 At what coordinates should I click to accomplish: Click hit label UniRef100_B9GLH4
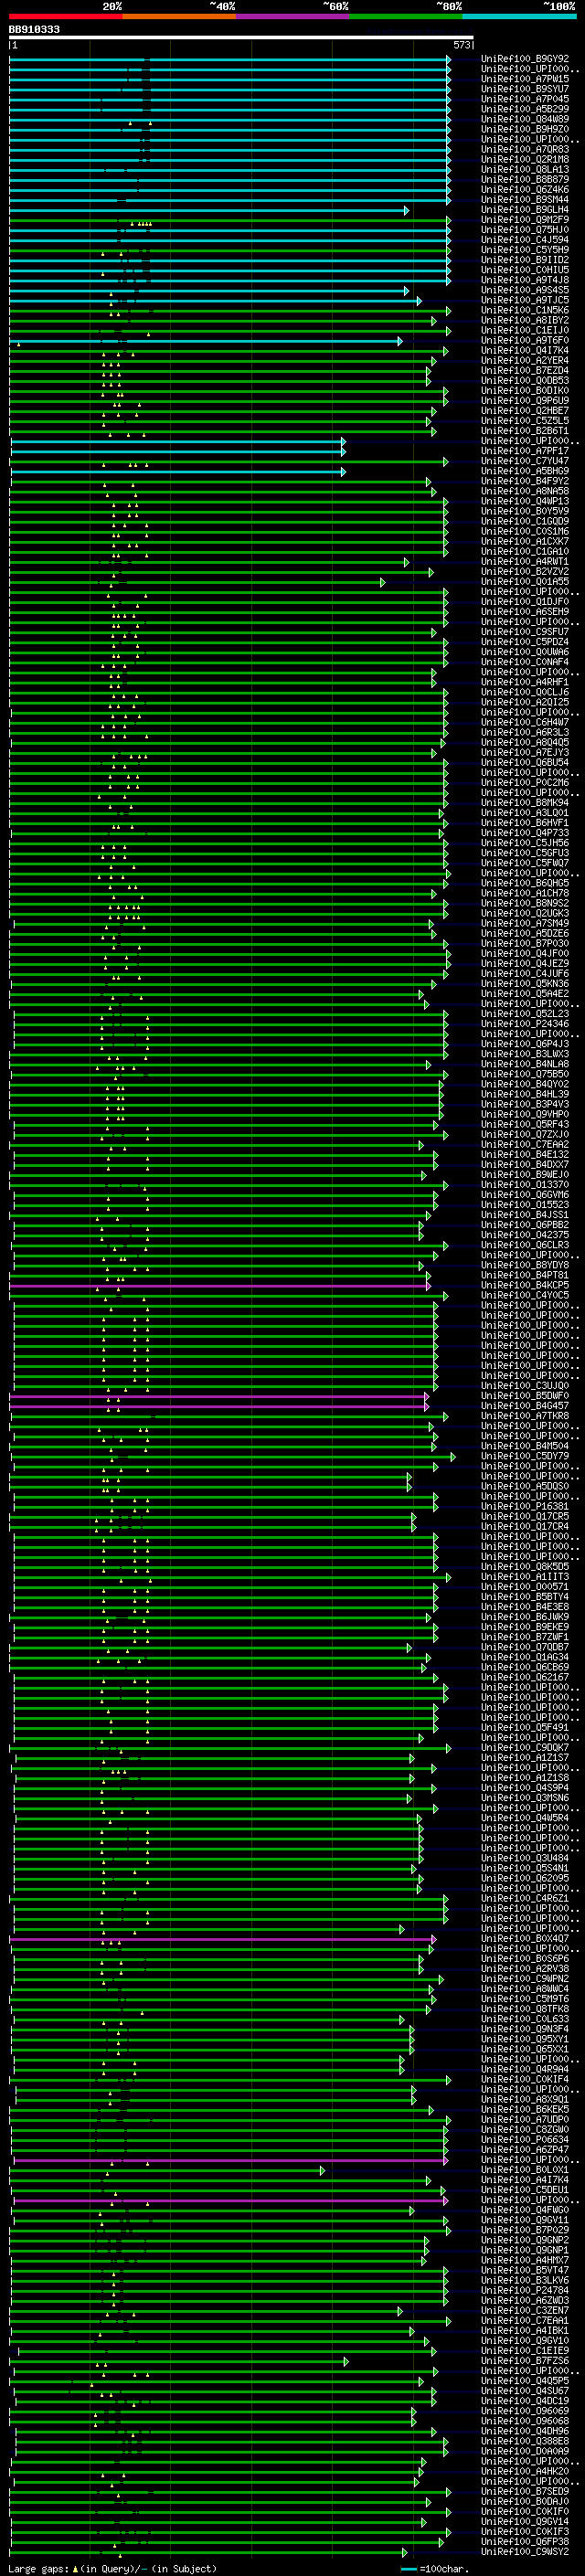[x=525, y=210]
